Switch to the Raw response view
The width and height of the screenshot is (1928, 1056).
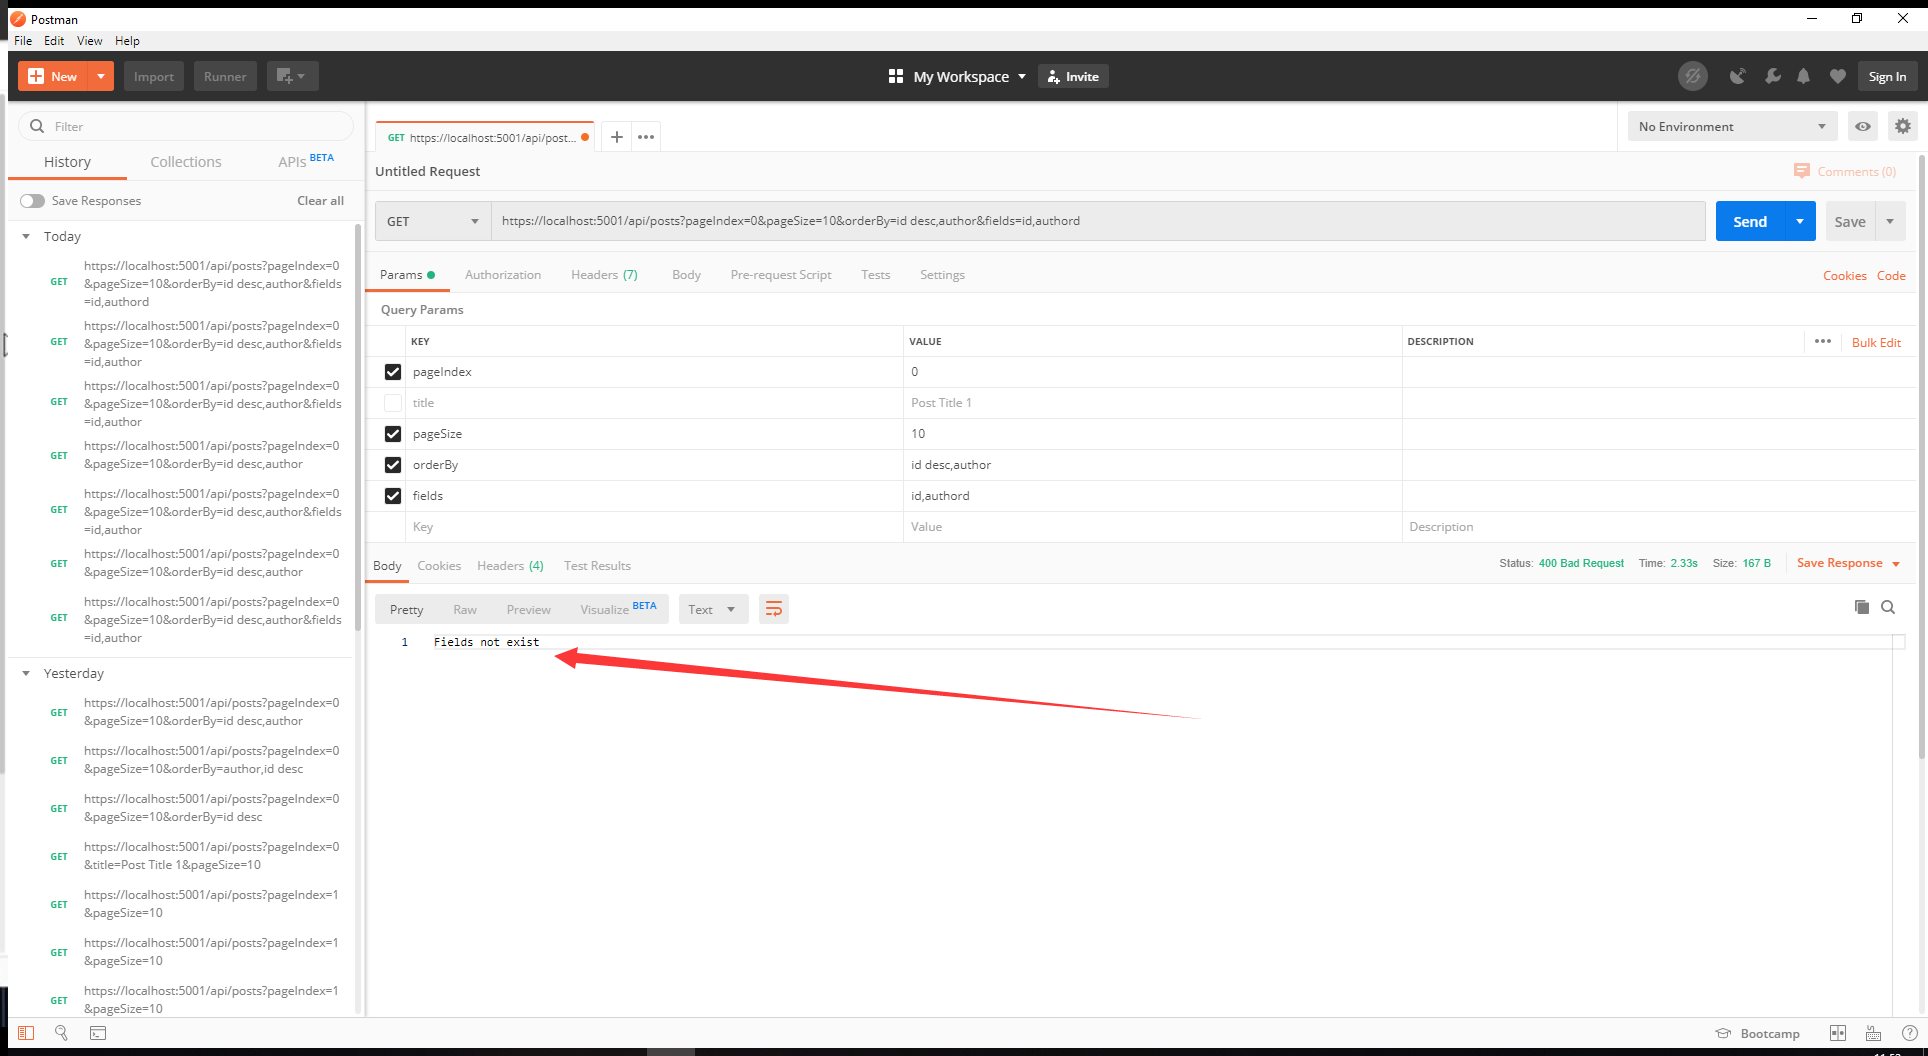coord(465,609)
